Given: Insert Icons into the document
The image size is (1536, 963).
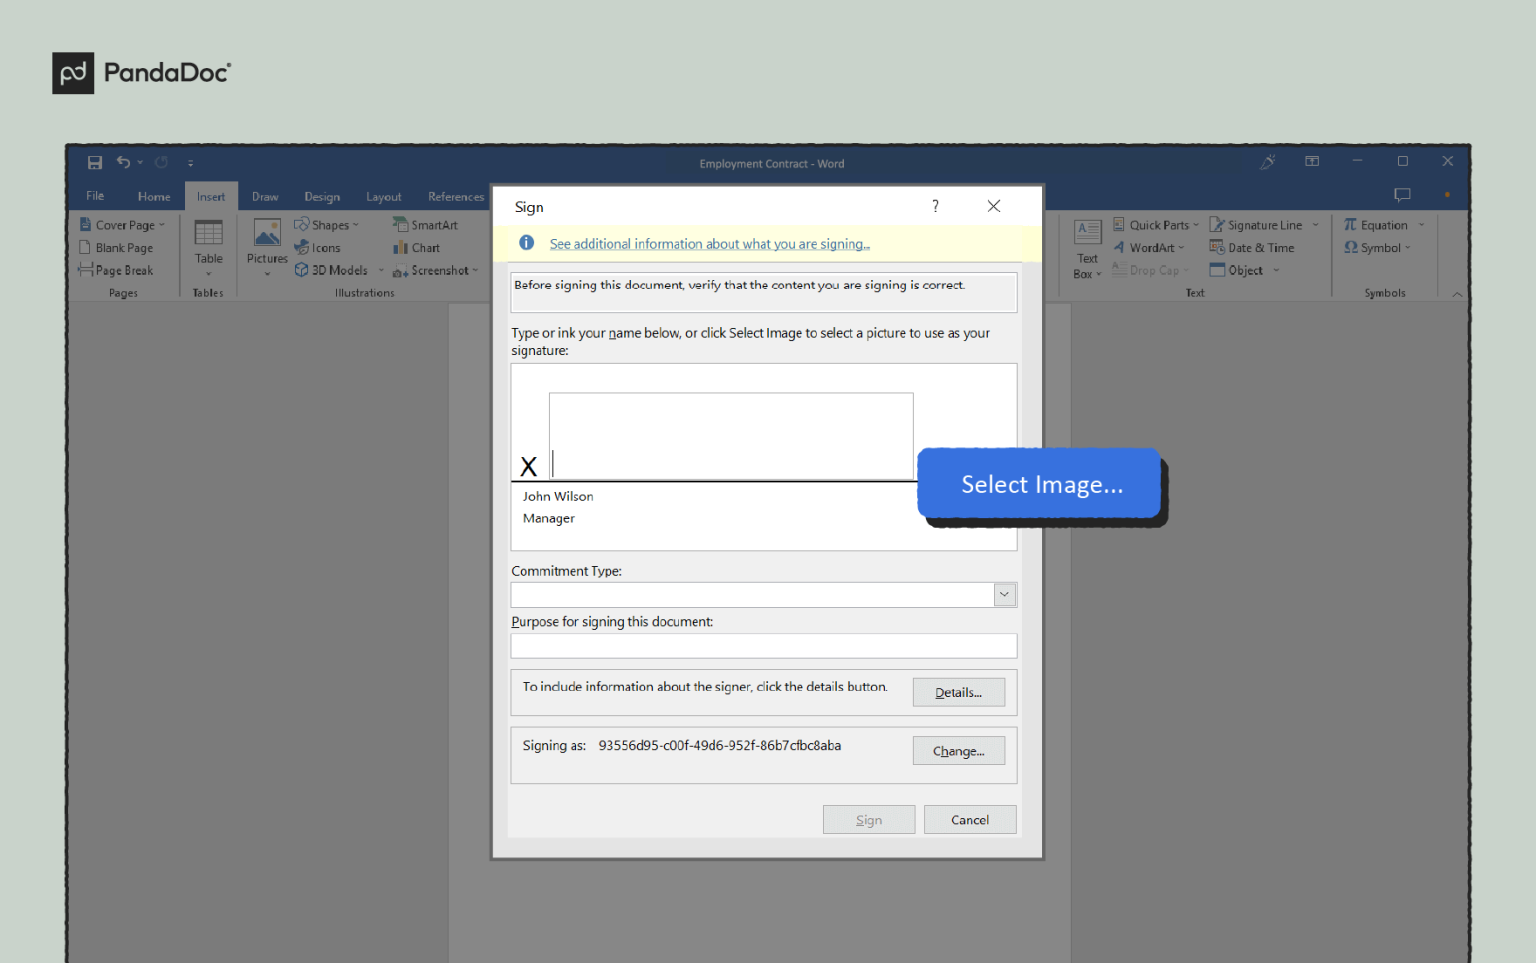Looking at the screenshot, I should pyautogui.click(x=322, y=247).
